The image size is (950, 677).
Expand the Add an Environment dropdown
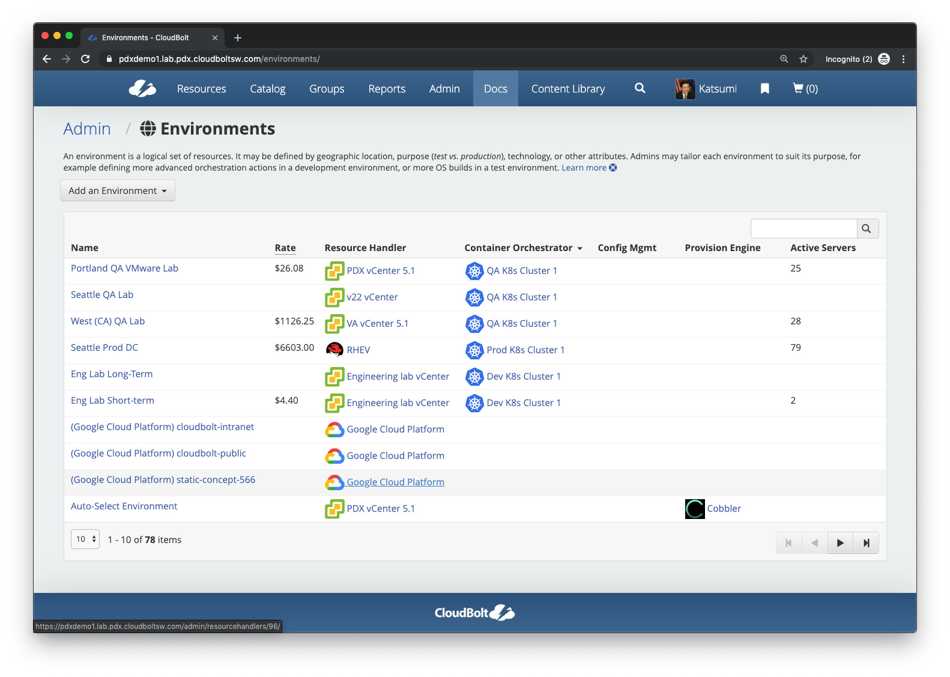click(x=118, y=190)
